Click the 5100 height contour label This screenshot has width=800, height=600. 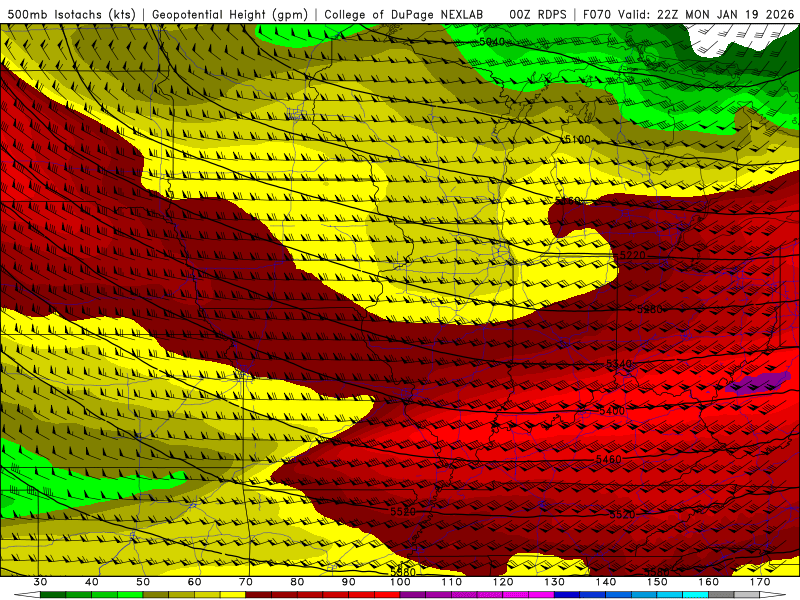click(x=578, y=139)
